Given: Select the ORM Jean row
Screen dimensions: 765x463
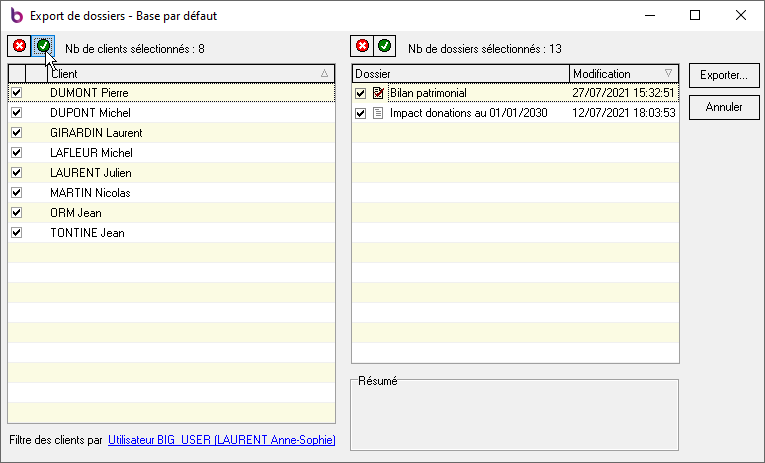Looking at the screenshot, I should click(x=172, y=213).
